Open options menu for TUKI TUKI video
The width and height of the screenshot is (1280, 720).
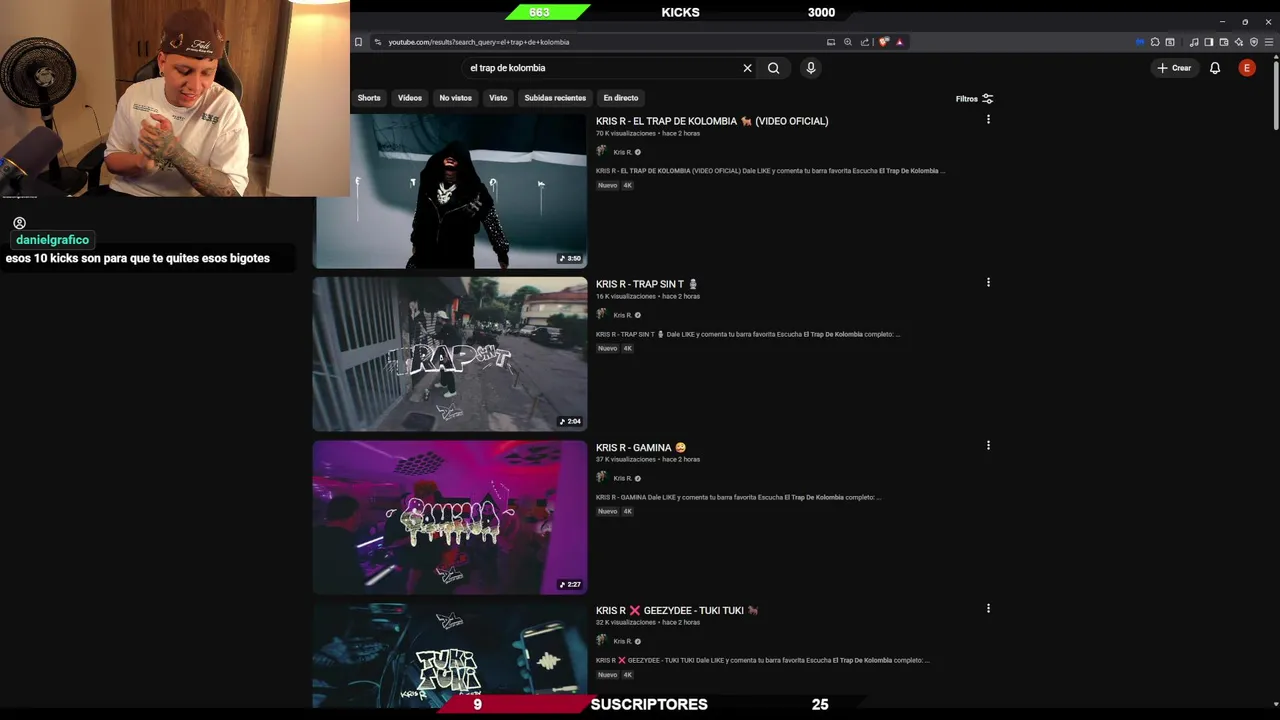(x=988, y=608)
